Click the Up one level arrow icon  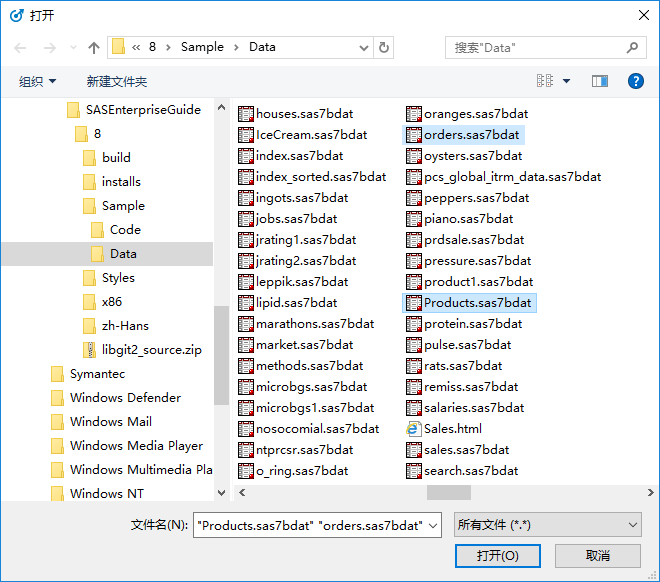tap(94, 47)
